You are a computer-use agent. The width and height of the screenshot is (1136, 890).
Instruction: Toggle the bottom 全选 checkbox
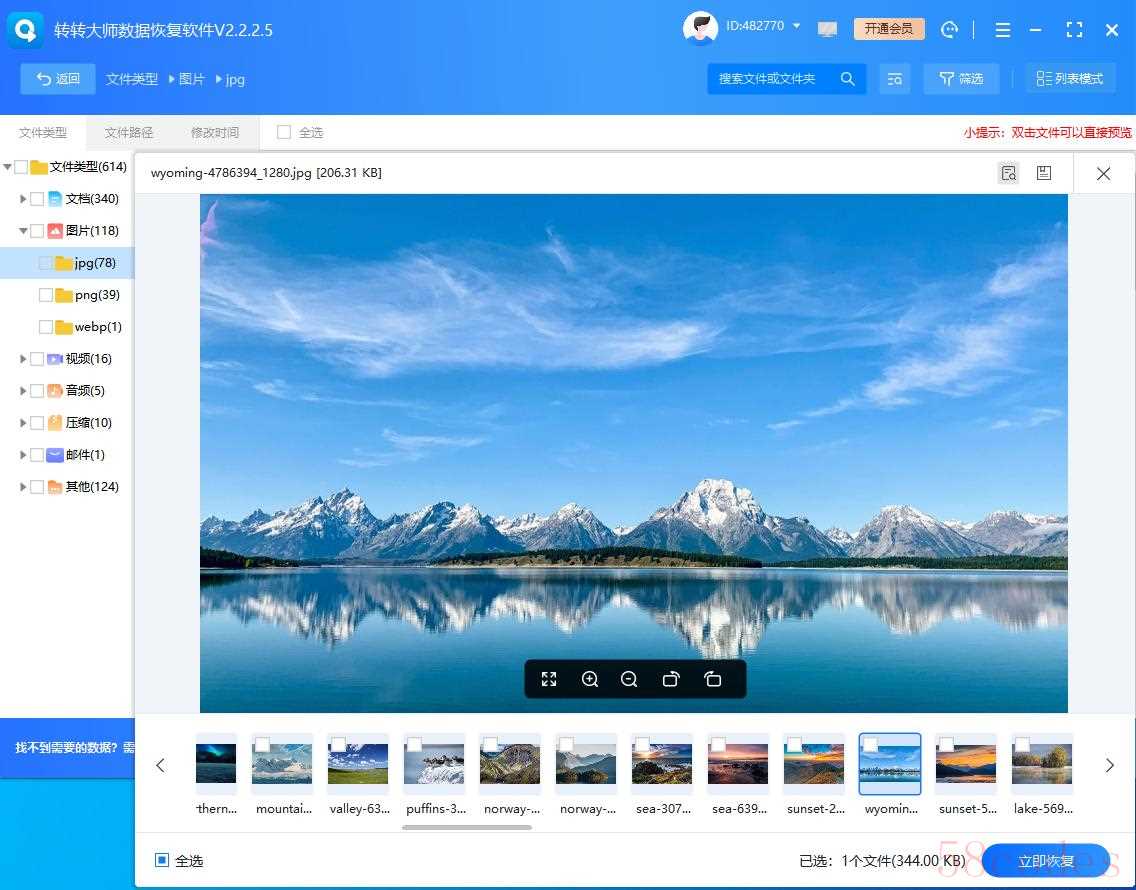click(162, 860)
